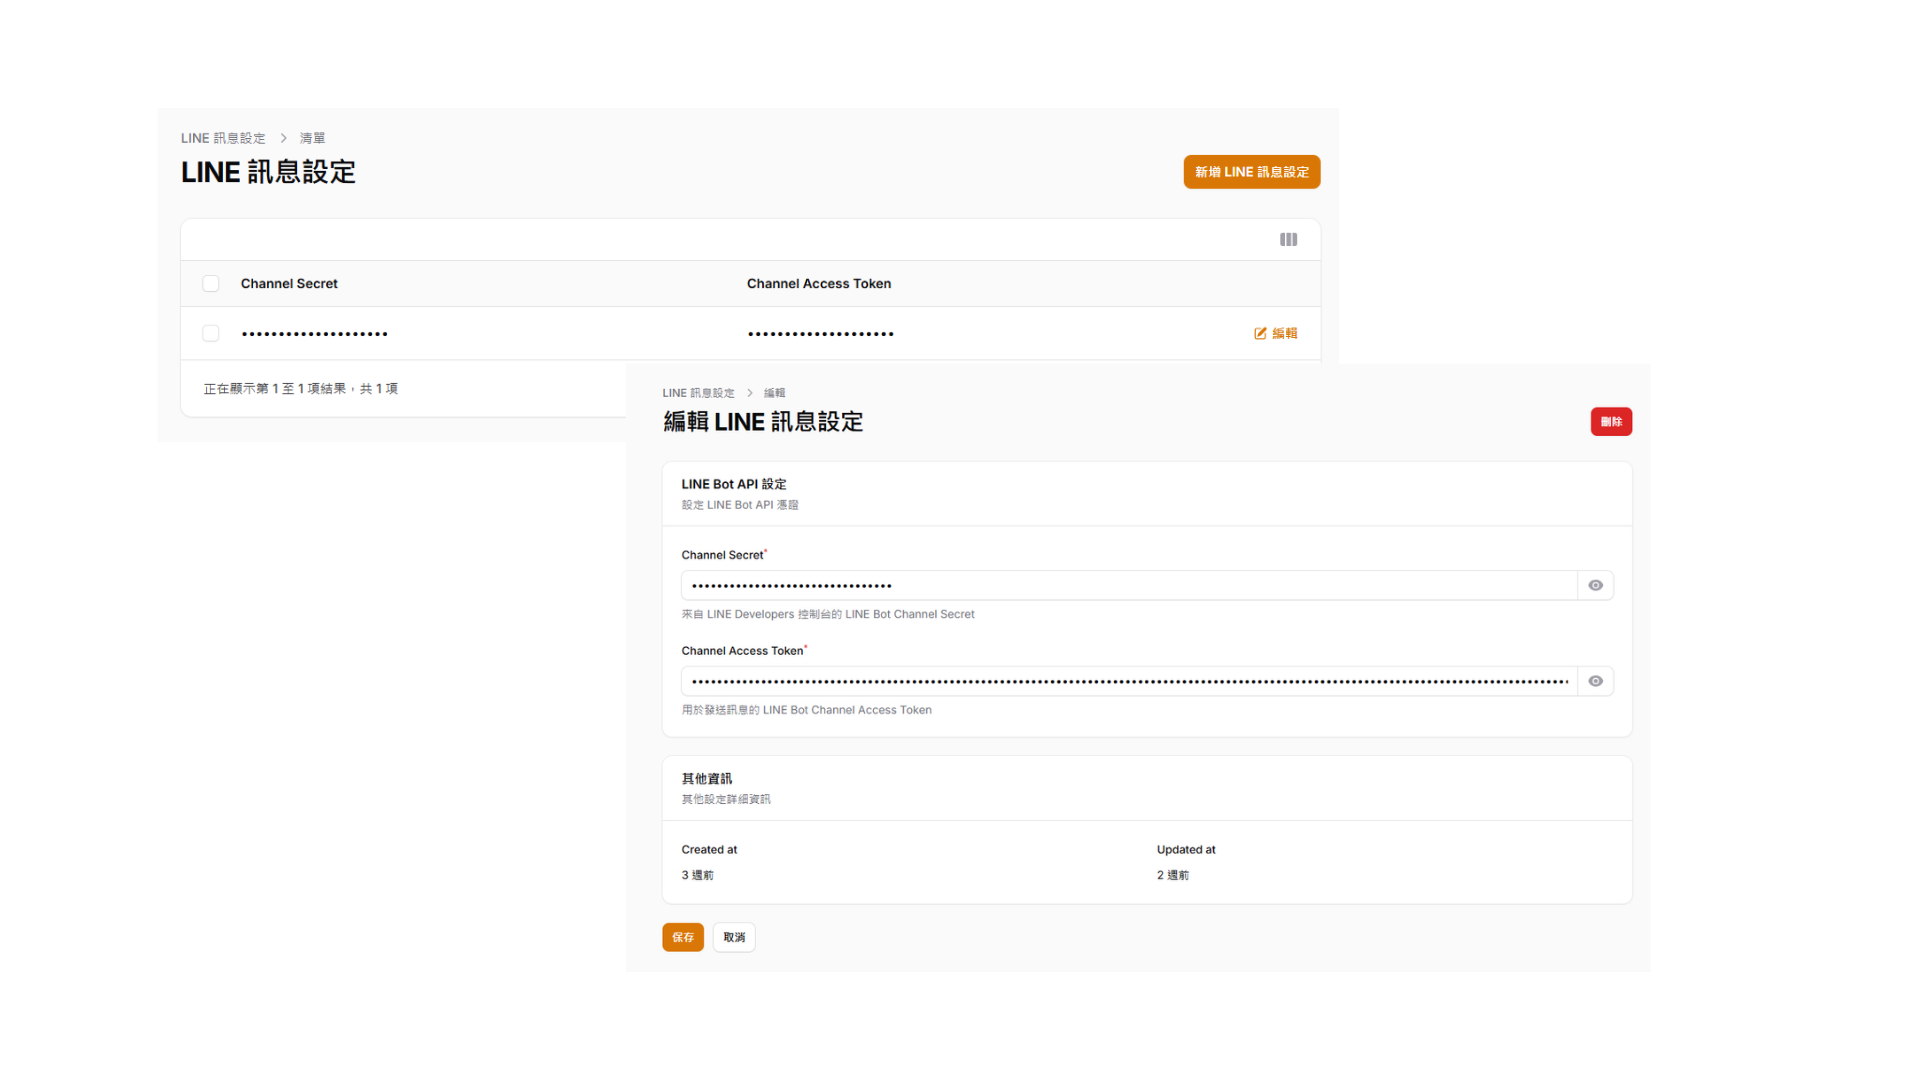Focus the Channel Access Token input field
Screen dimensions: 1920x1080
(1128, 682)
